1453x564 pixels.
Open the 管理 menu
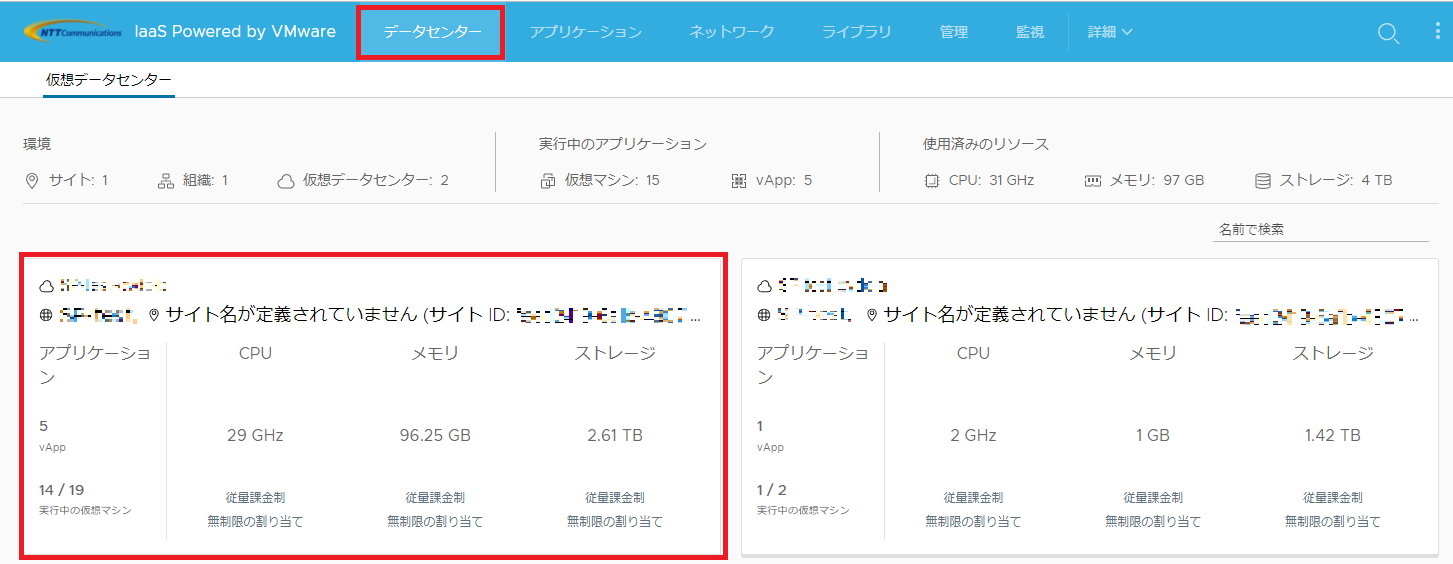pos(954,32)
